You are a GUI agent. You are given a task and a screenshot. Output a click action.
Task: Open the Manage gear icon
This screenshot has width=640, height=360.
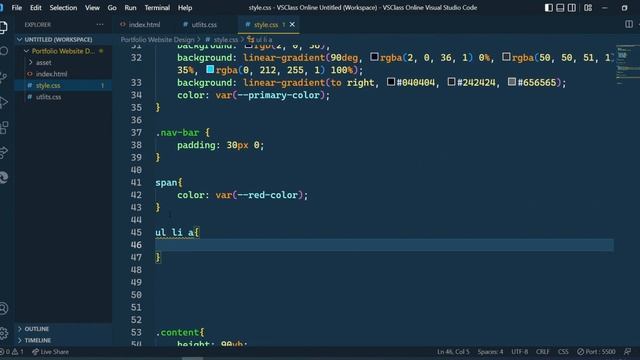click(x=4, y=333)
